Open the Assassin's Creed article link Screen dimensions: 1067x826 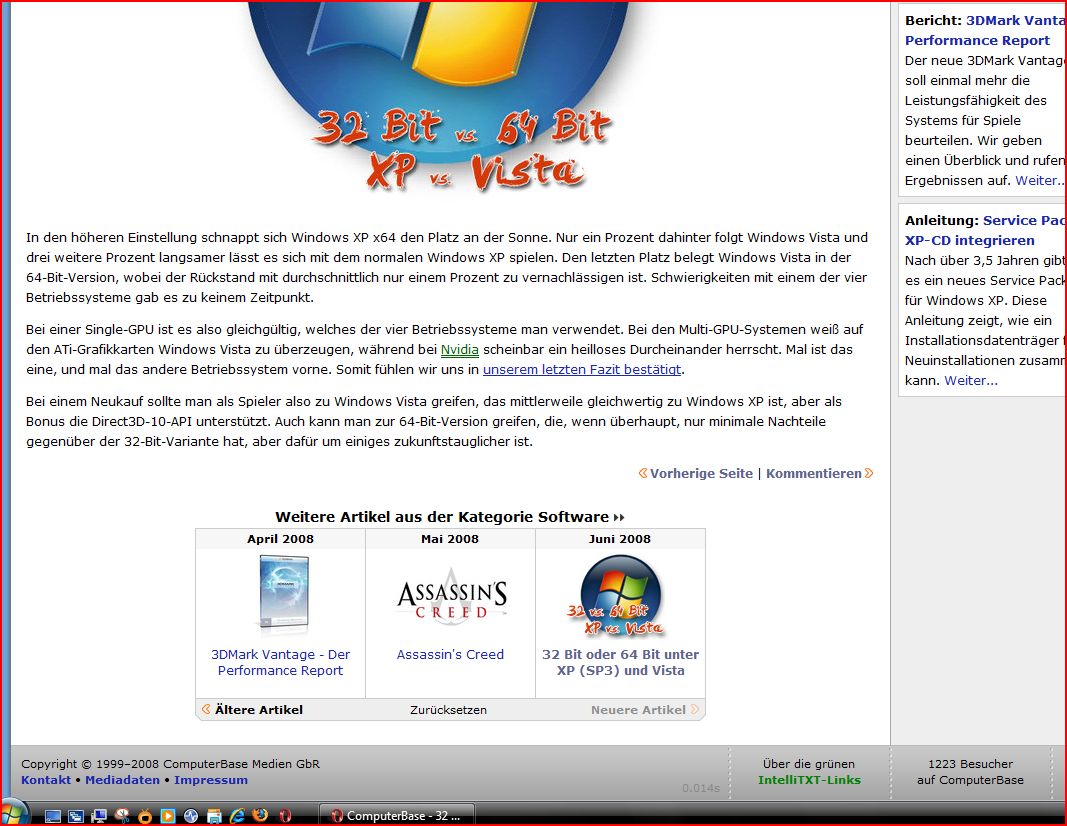pyautogui.click(x=450, y=655)
